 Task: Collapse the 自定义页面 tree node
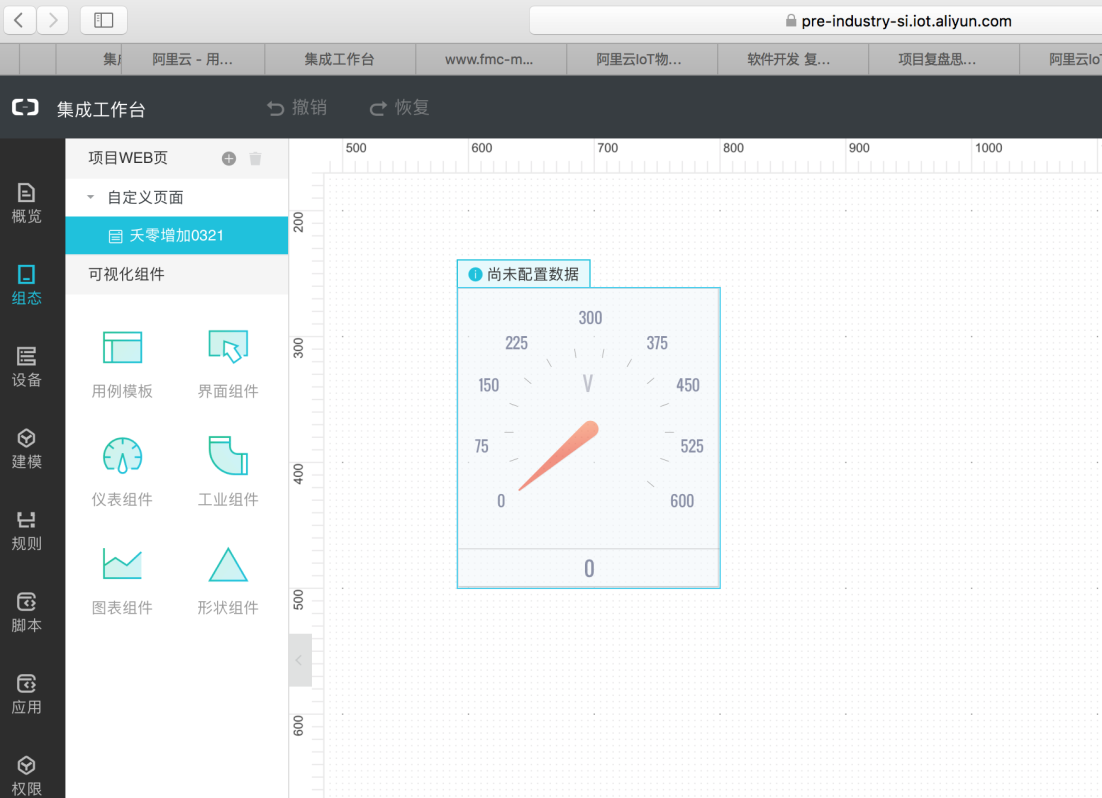coord(90,198)
